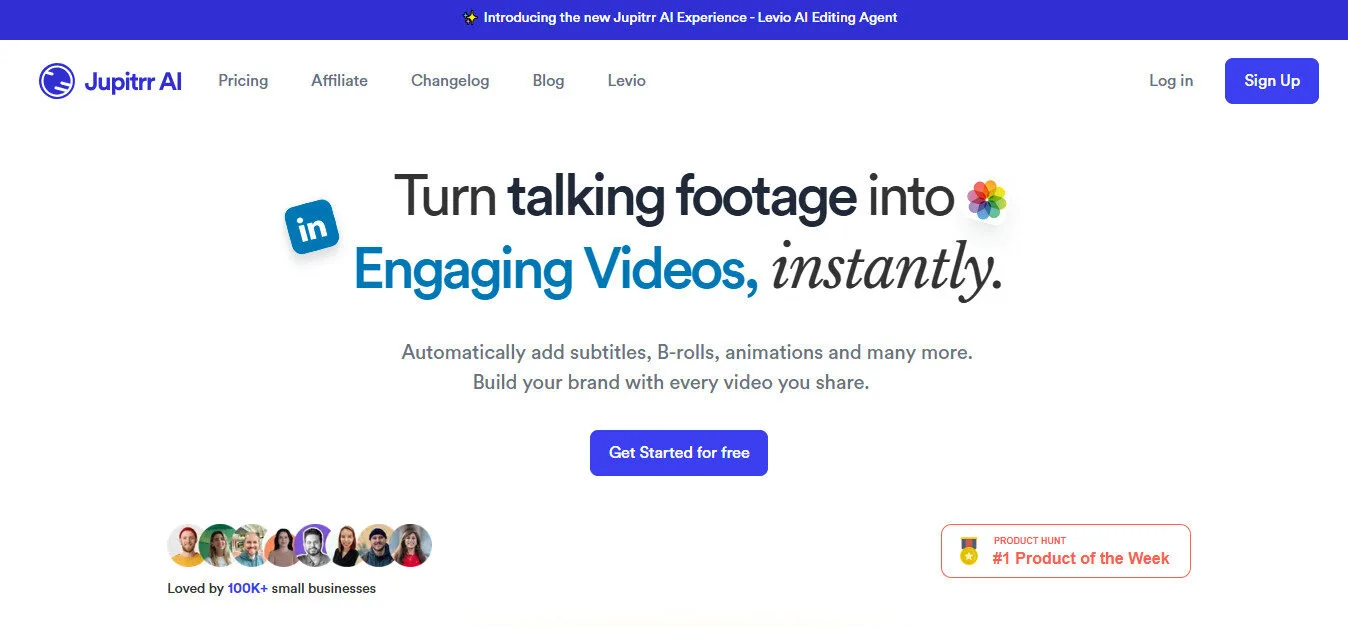Screen dimensions: 1348x627
Task: Select avatar of man in red beanie
Action: (187, 545)
